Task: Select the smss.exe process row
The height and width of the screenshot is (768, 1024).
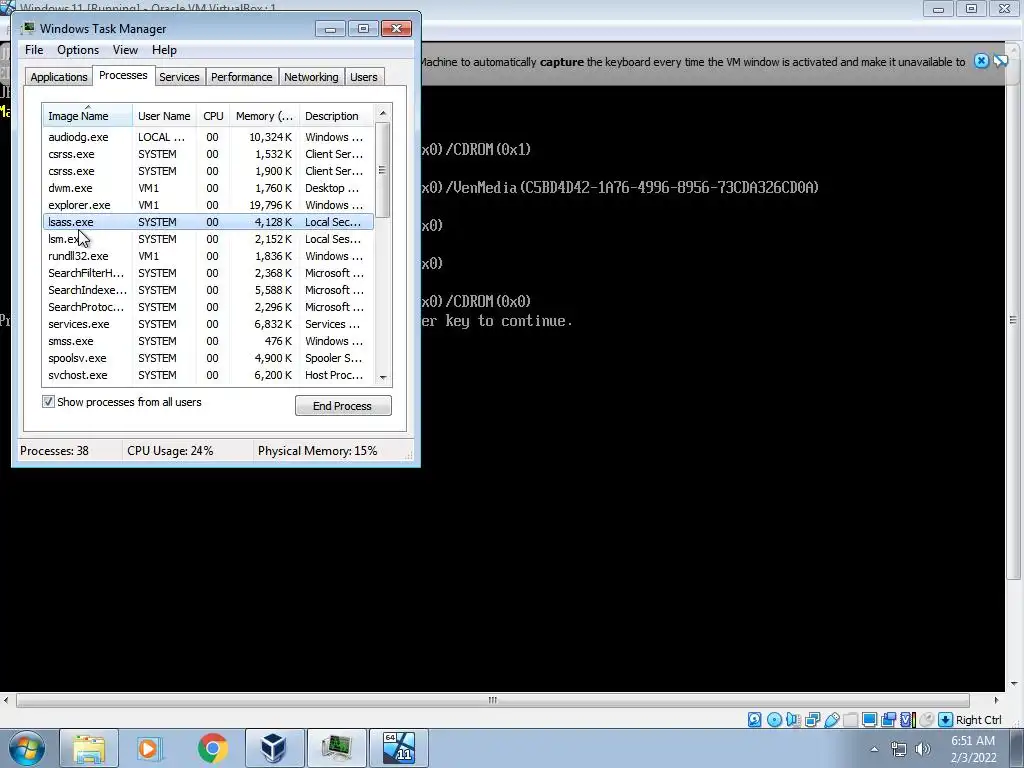Action: 208,341
